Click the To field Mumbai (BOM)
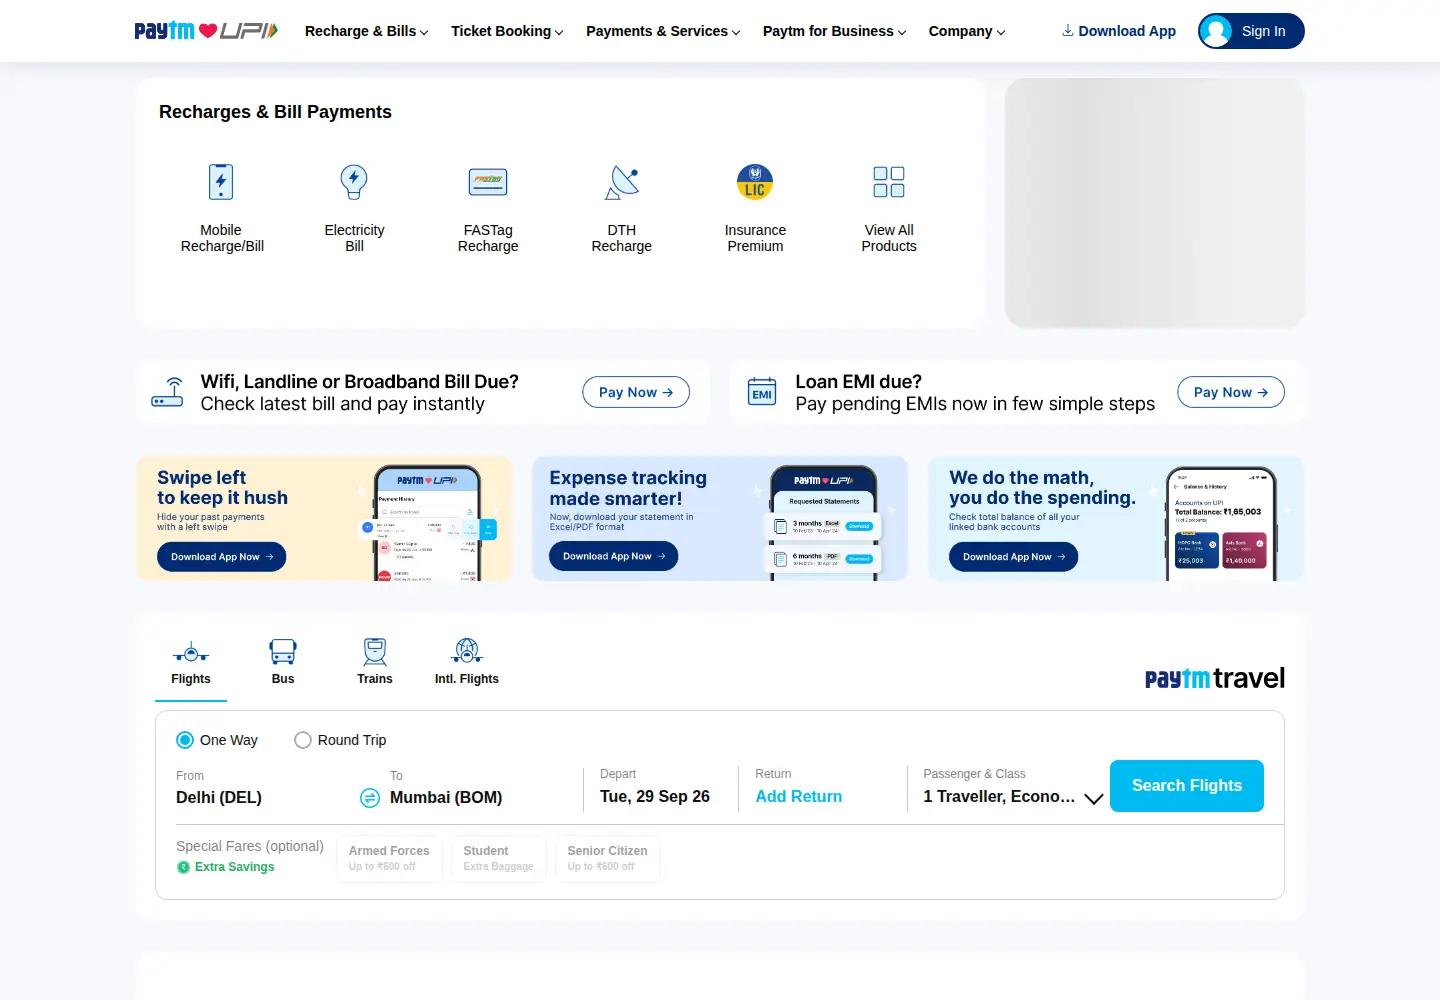 click(x=446, y=797)
